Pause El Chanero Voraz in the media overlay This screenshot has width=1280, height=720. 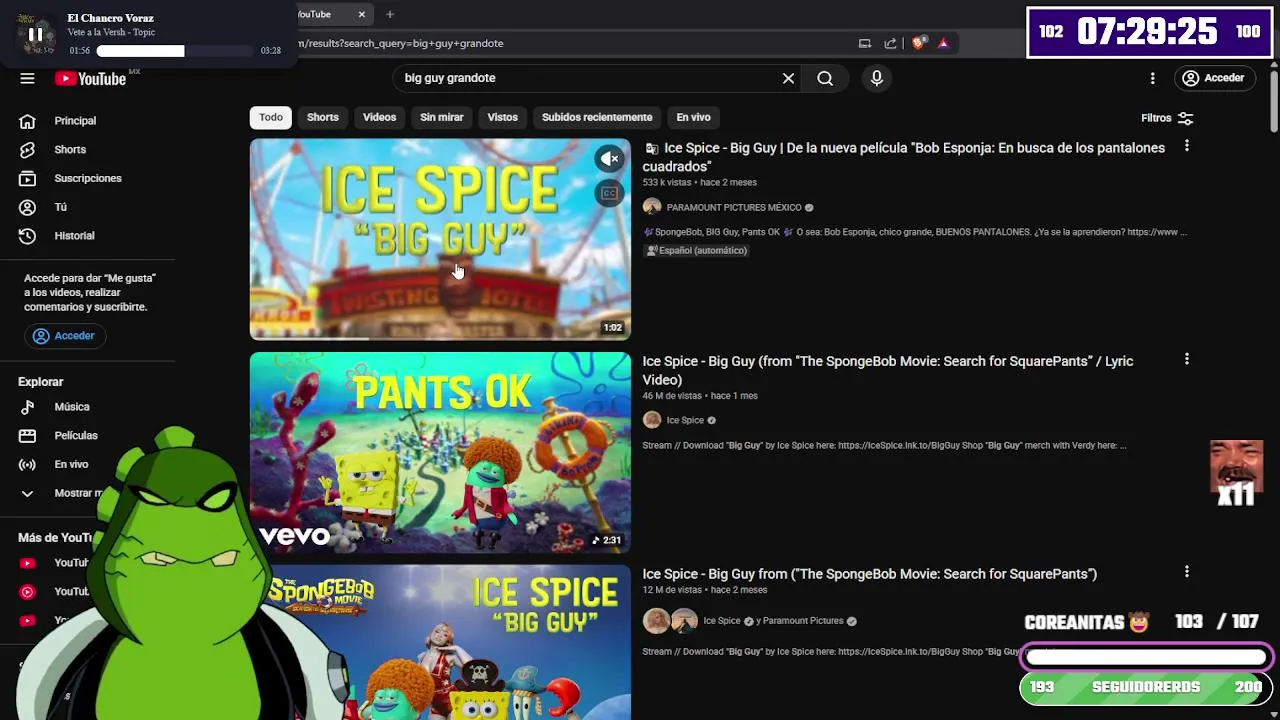pyautogui.click(x=35, y=34)
